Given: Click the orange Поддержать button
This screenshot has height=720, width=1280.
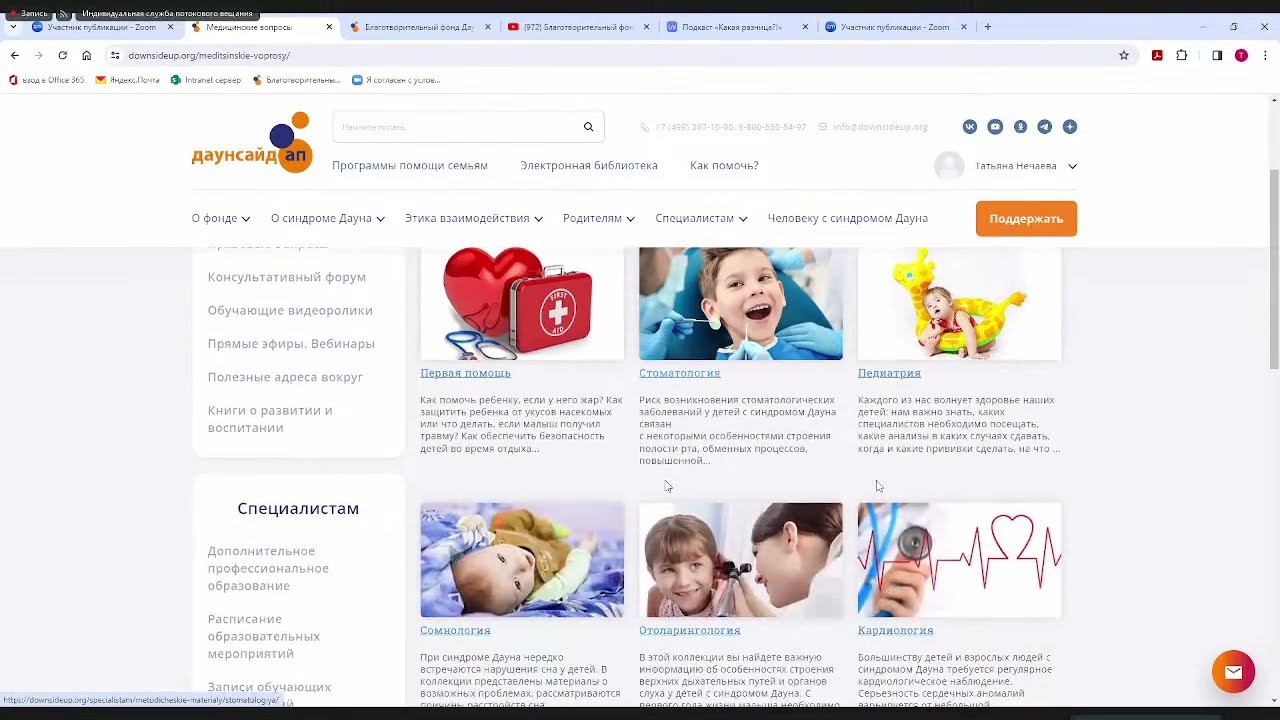Looking at the screenshot, I should coord(1026,219).
